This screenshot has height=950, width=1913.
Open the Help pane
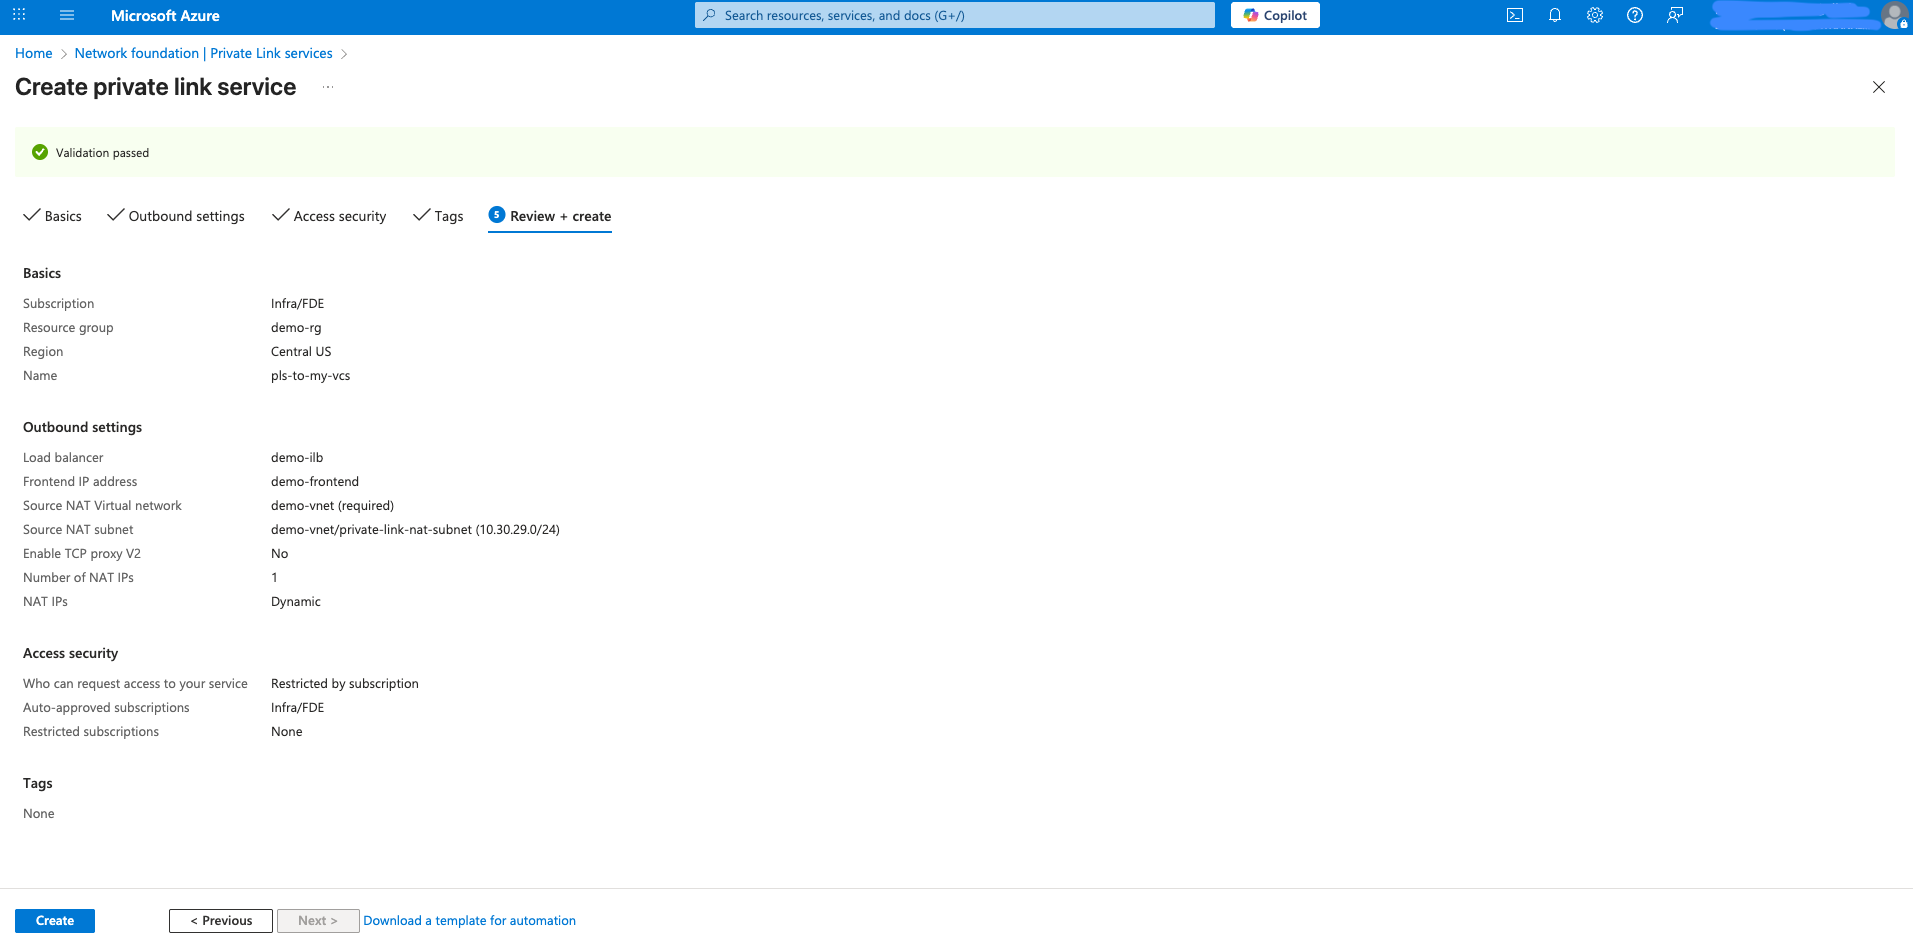[x=1634, y=15]
